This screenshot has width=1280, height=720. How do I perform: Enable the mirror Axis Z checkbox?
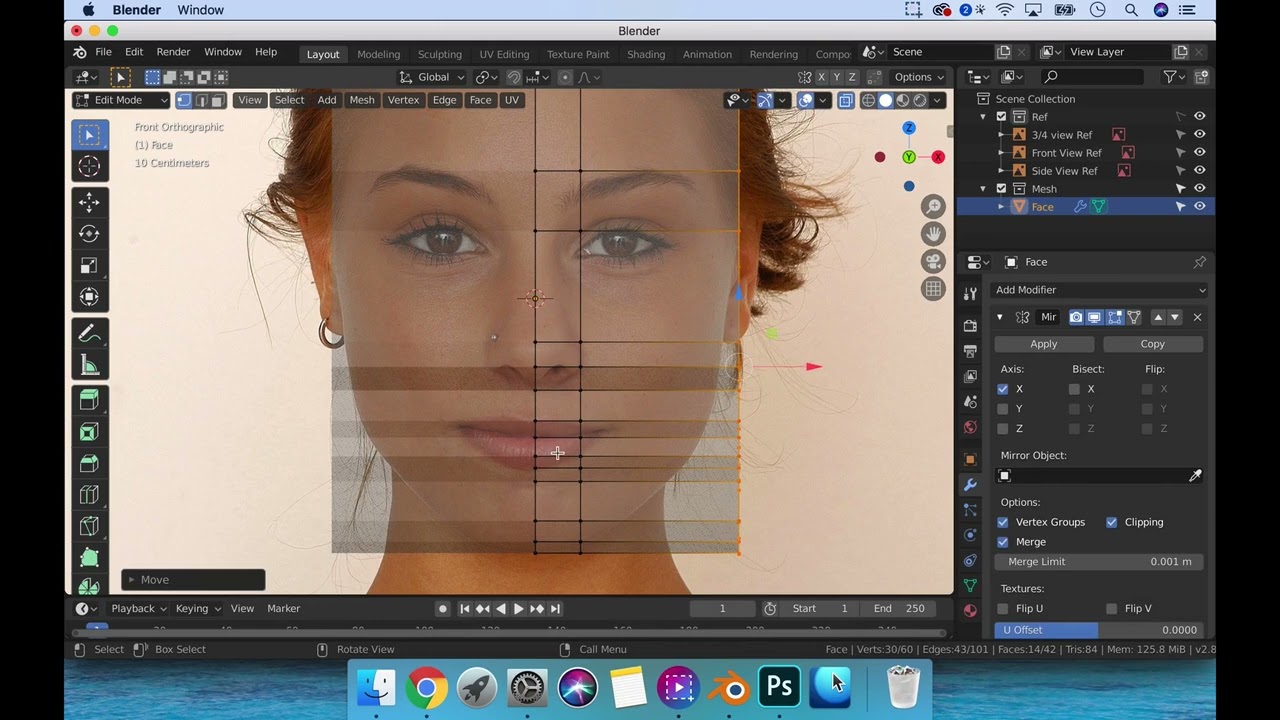1003,429
